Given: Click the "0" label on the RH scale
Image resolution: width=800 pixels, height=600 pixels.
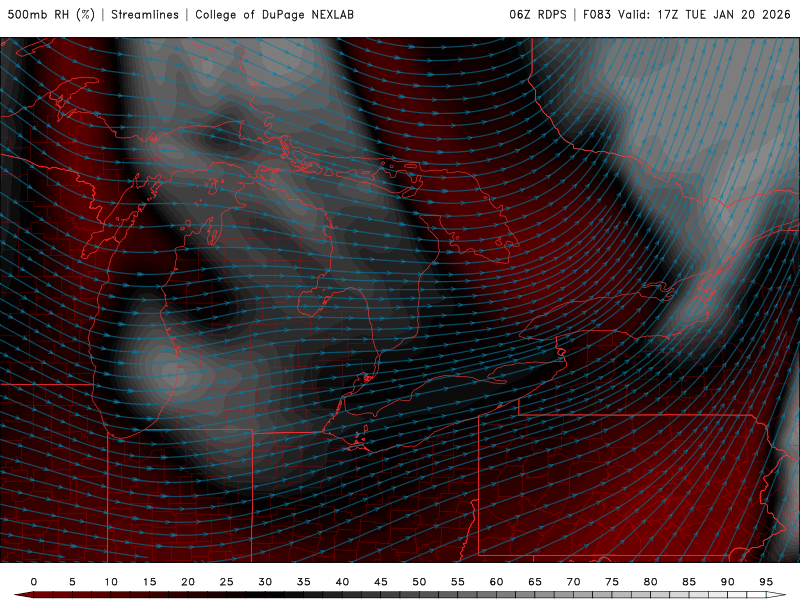Looking at the screenshot, I should (x=34, y=582).
